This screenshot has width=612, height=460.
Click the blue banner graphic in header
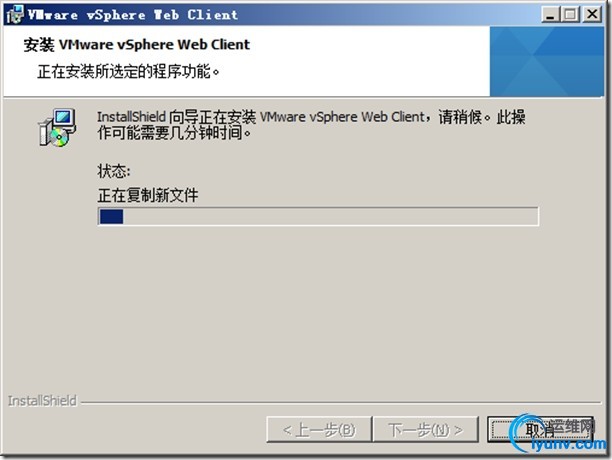(x=546, y=61)
